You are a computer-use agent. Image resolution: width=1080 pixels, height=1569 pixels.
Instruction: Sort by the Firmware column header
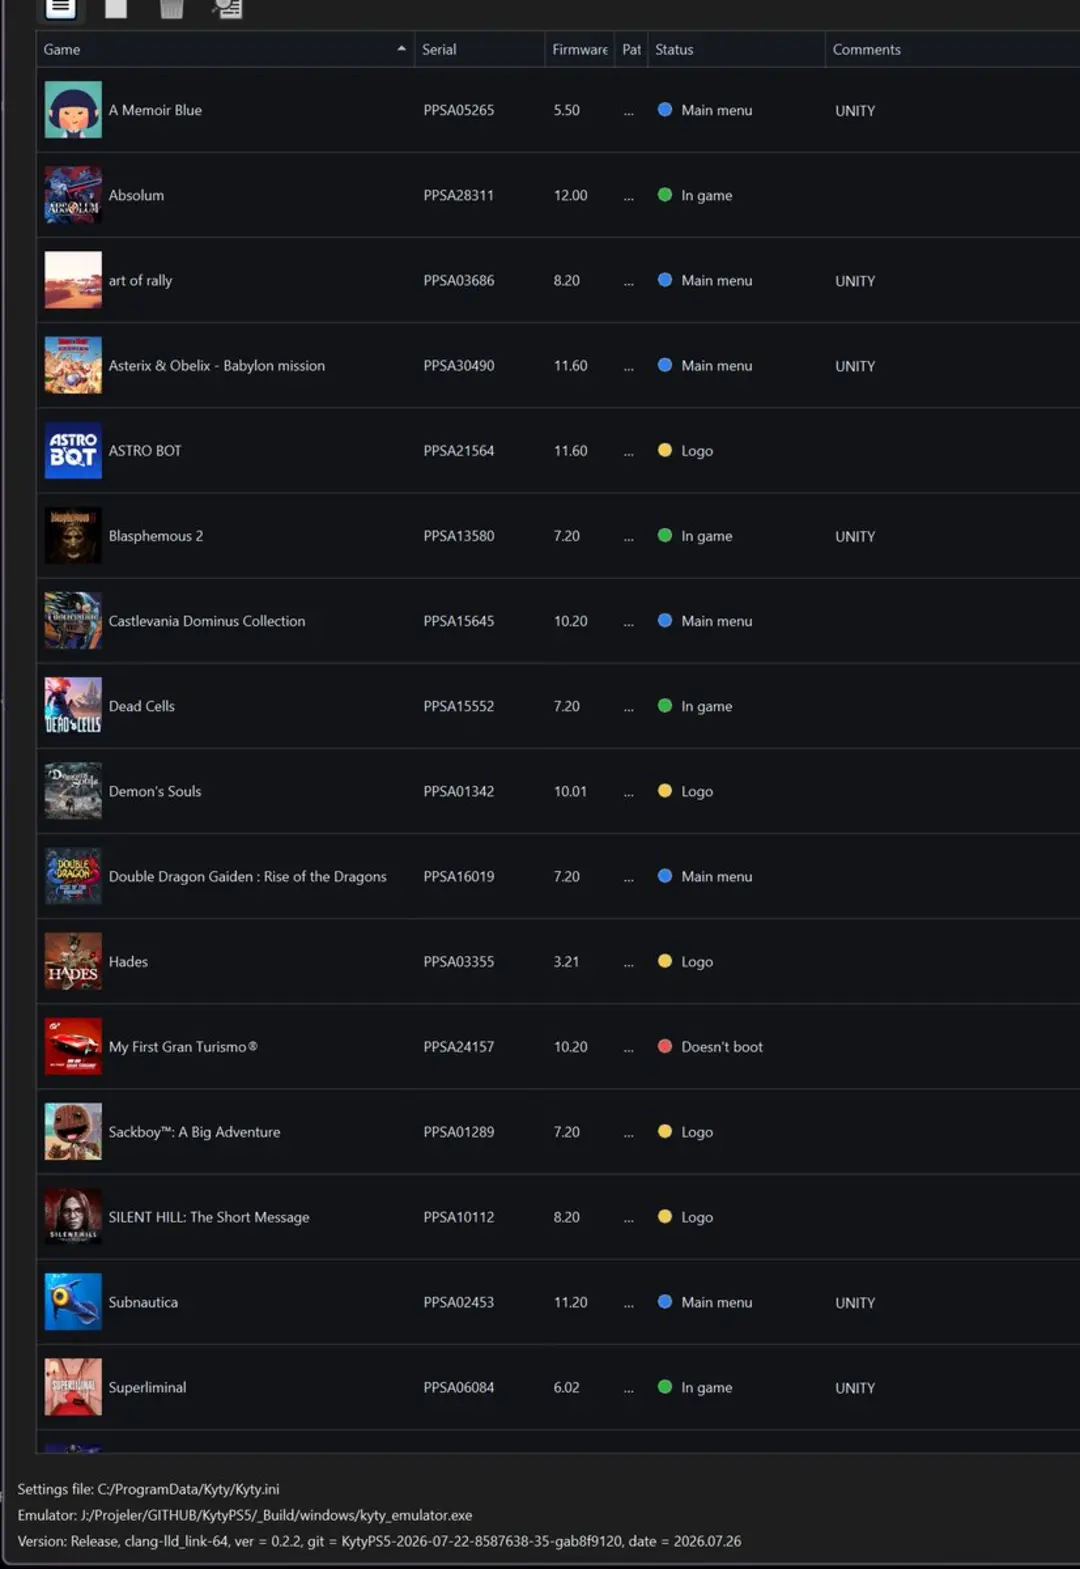pos(580,49)
